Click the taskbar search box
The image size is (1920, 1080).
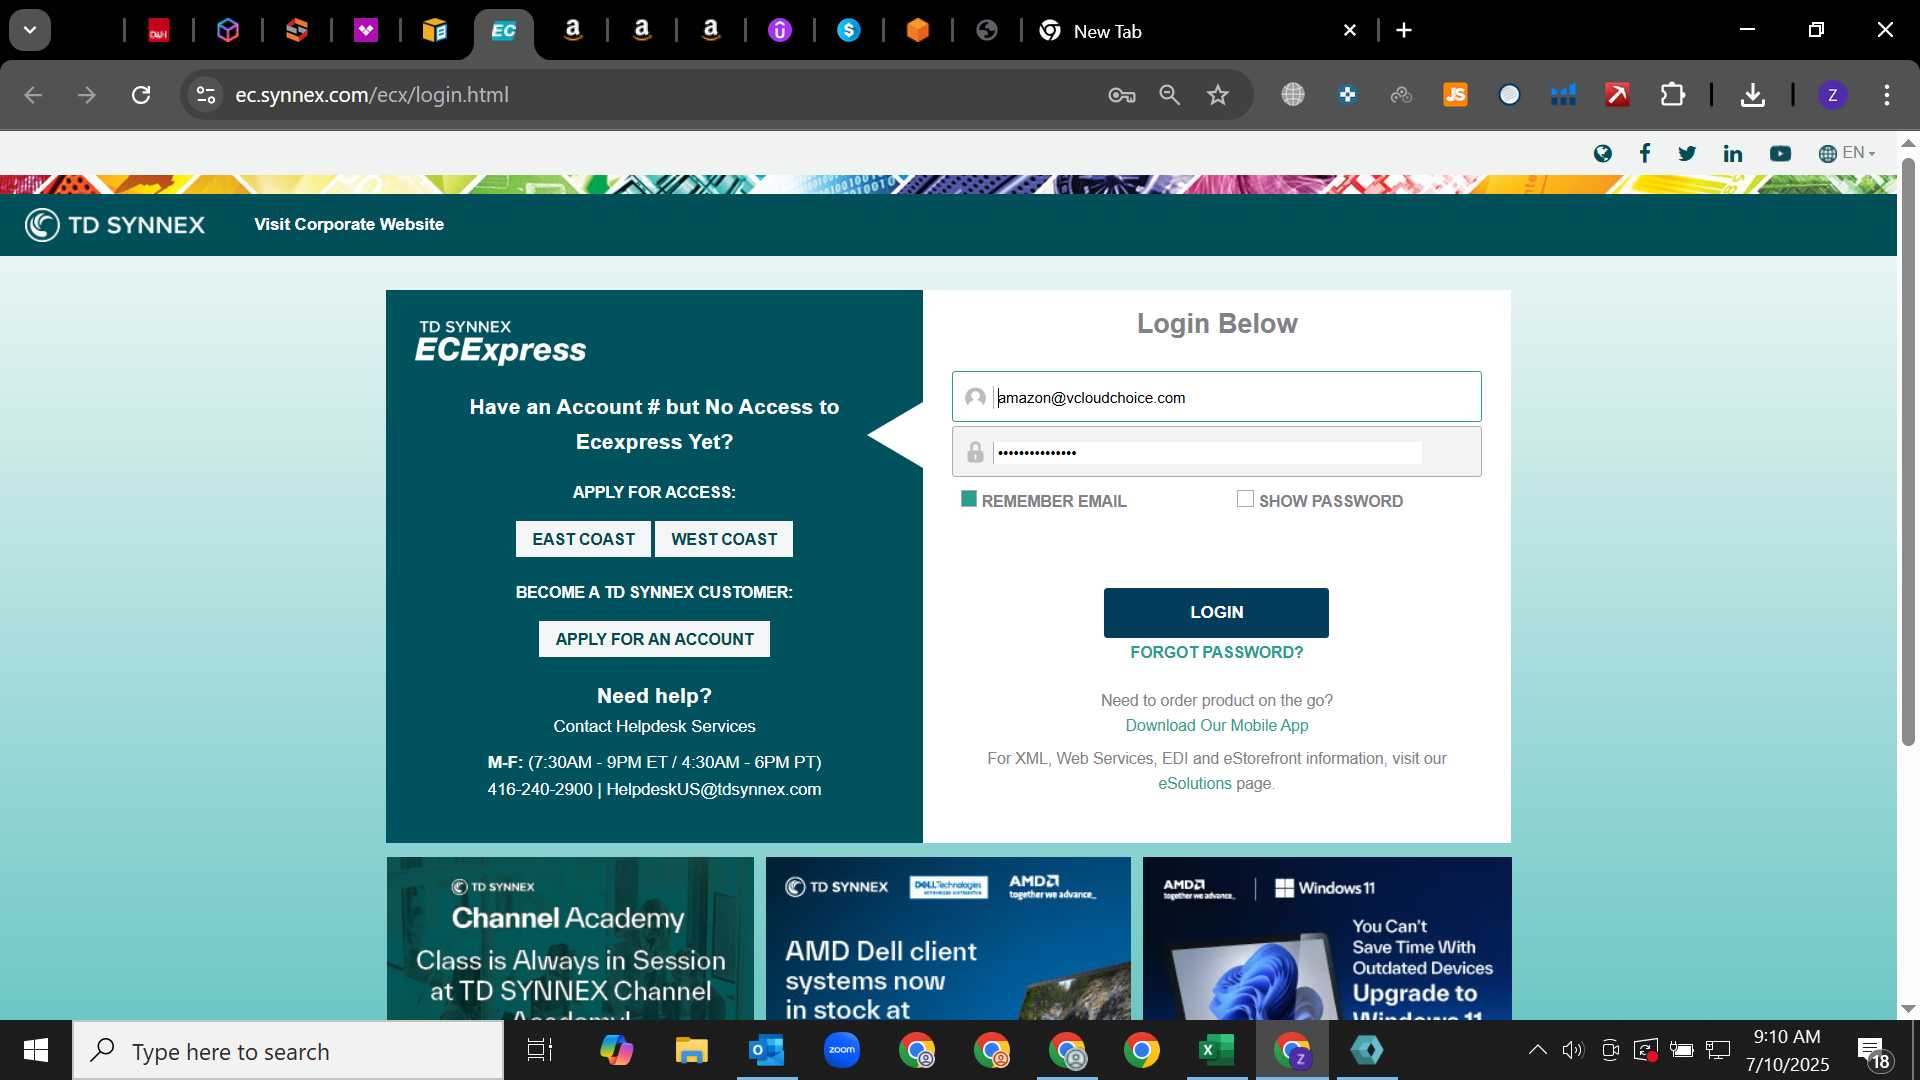tap(288, 1051)
